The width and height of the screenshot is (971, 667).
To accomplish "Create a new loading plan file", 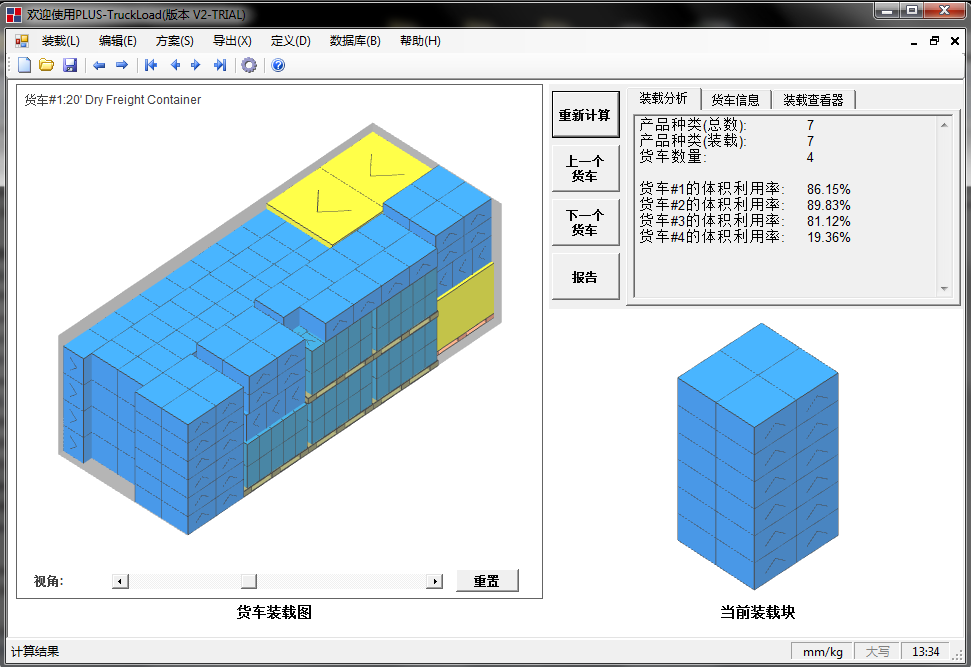I will [x=24, y=64].
